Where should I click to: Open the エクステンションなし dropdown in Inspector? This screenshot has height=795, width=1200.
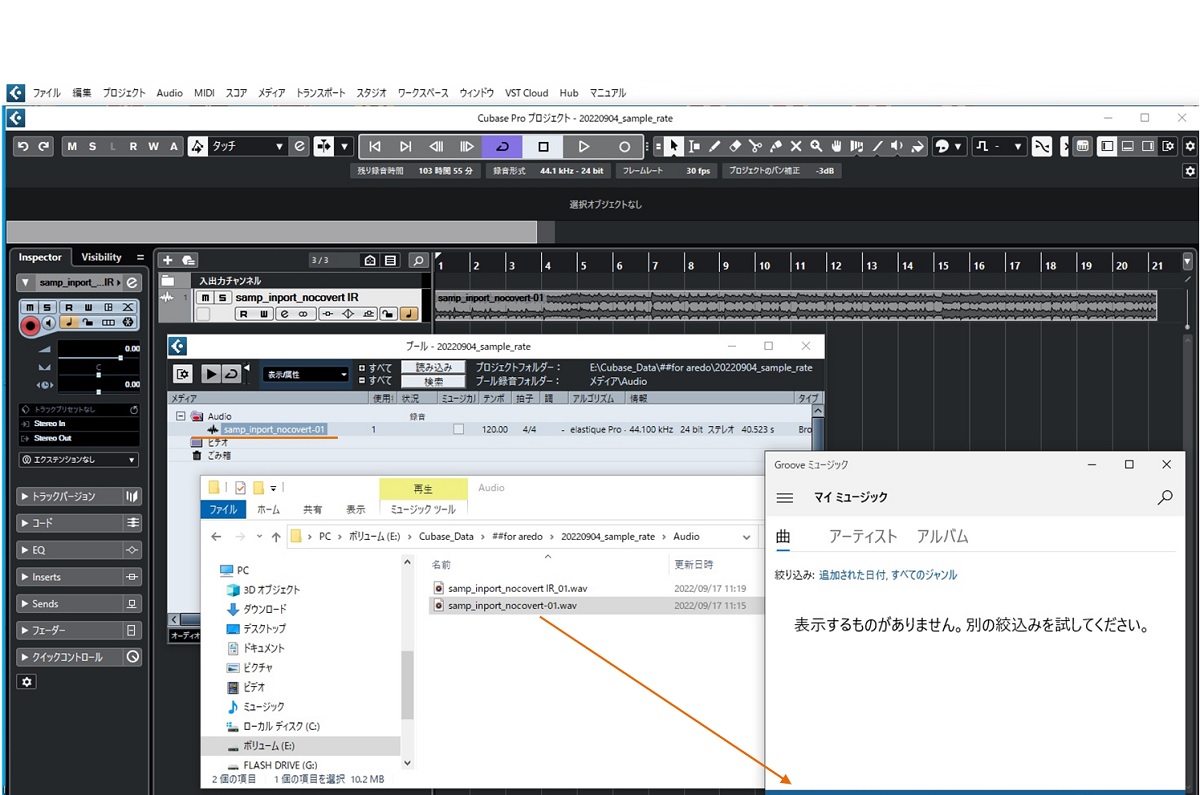pyautogui.click(x=79, y=460)
